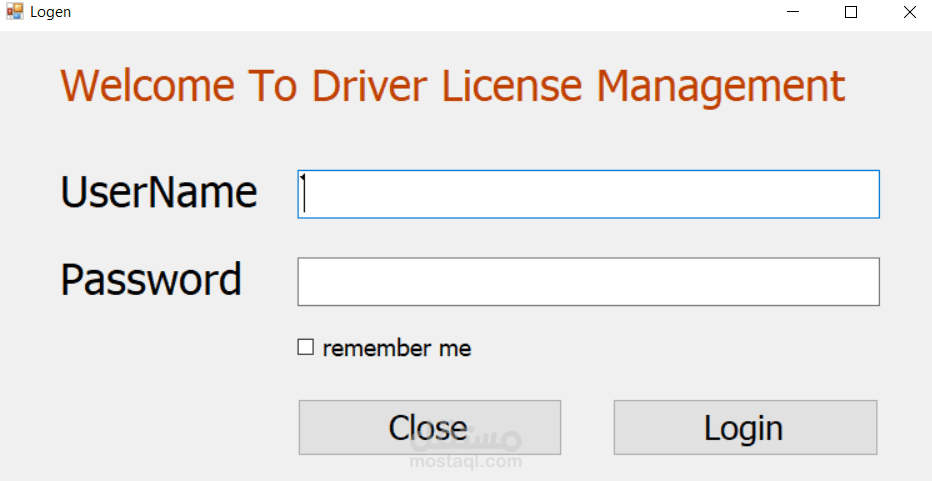Focus the UserName text field
Image resolution: width=932 pixels, height=481 pixels.
(x=588, y=194)
